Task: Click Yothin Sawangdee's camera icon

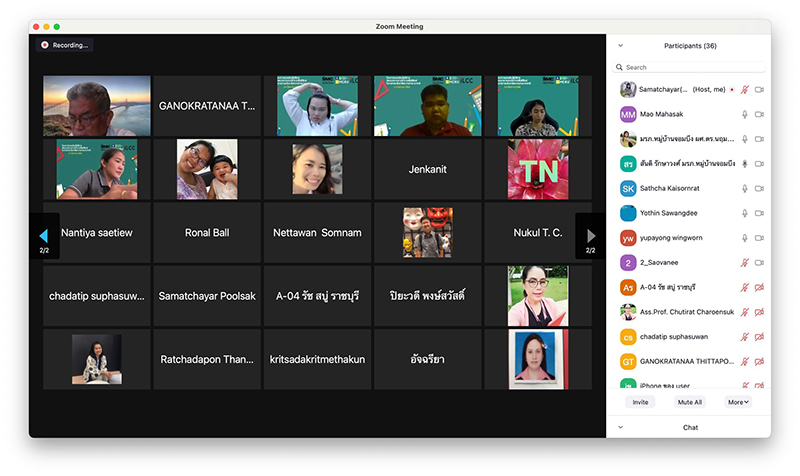Action: pos(759,213)
